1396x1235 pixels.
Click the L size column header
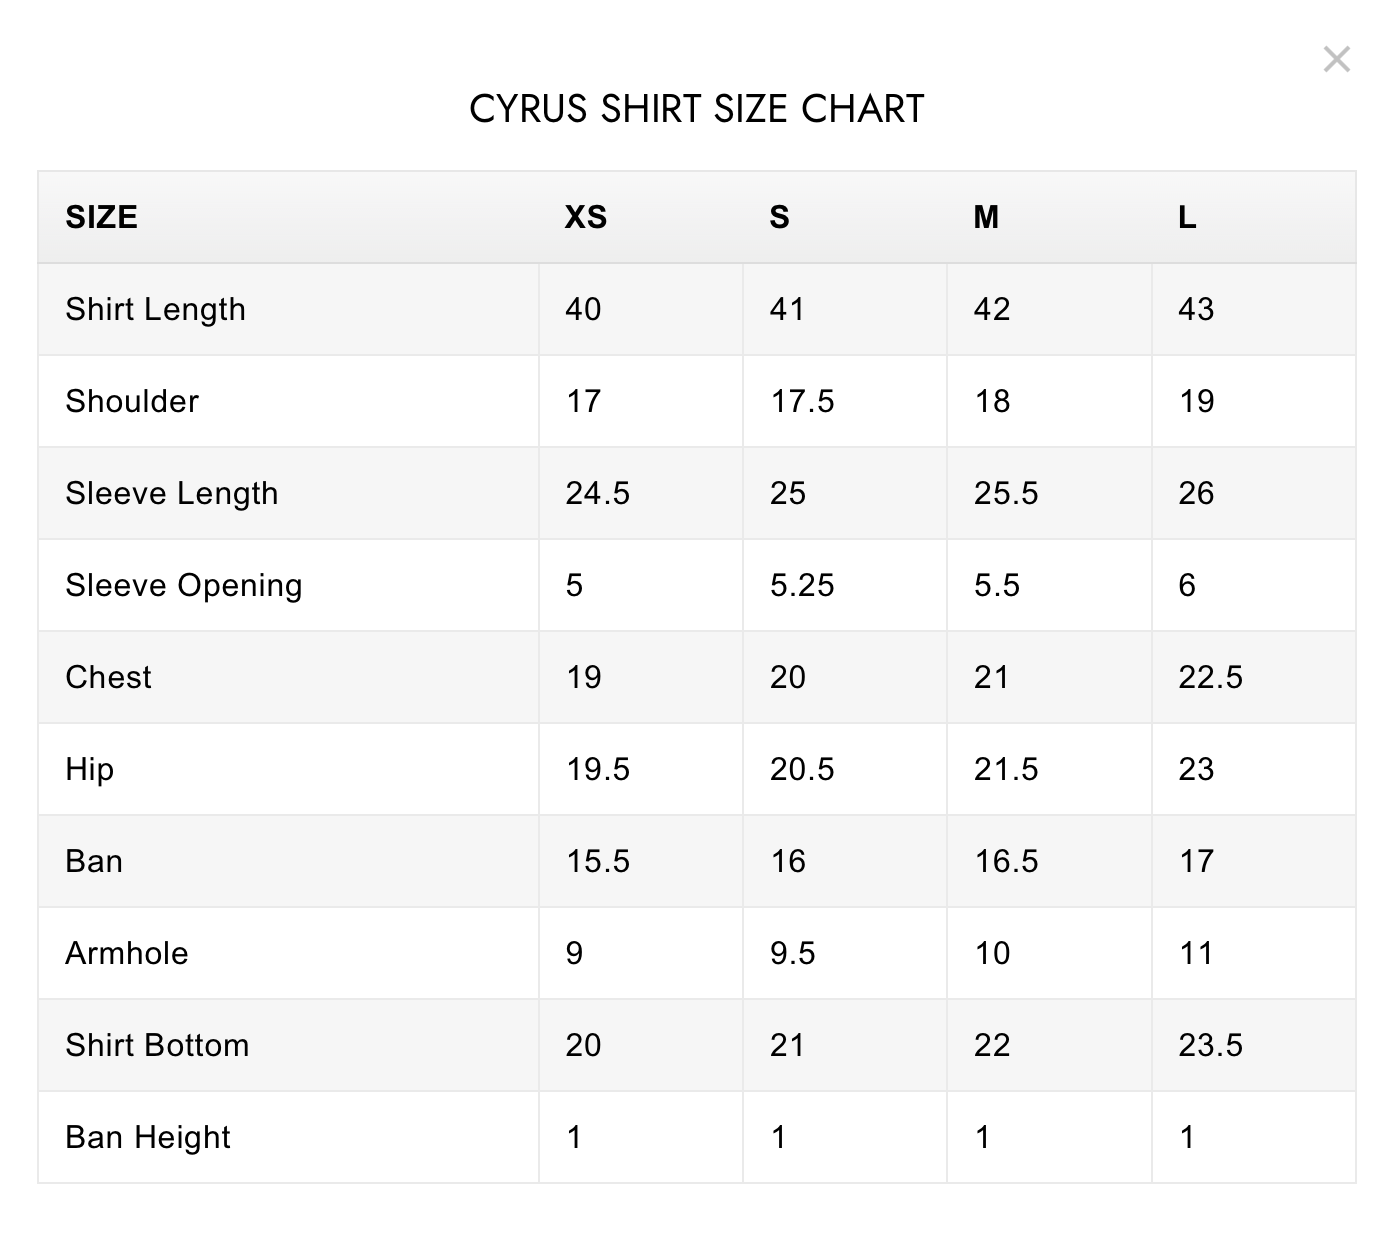pyautogui.click(x=1187, y=217)
